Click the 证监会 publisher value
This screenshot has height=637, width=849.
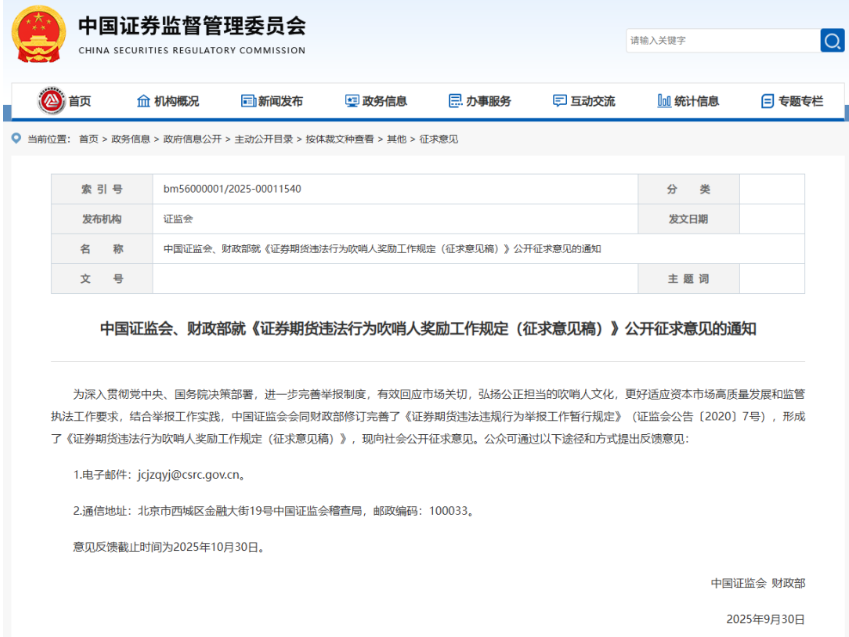pyautogui.click(x=178, y=219)
